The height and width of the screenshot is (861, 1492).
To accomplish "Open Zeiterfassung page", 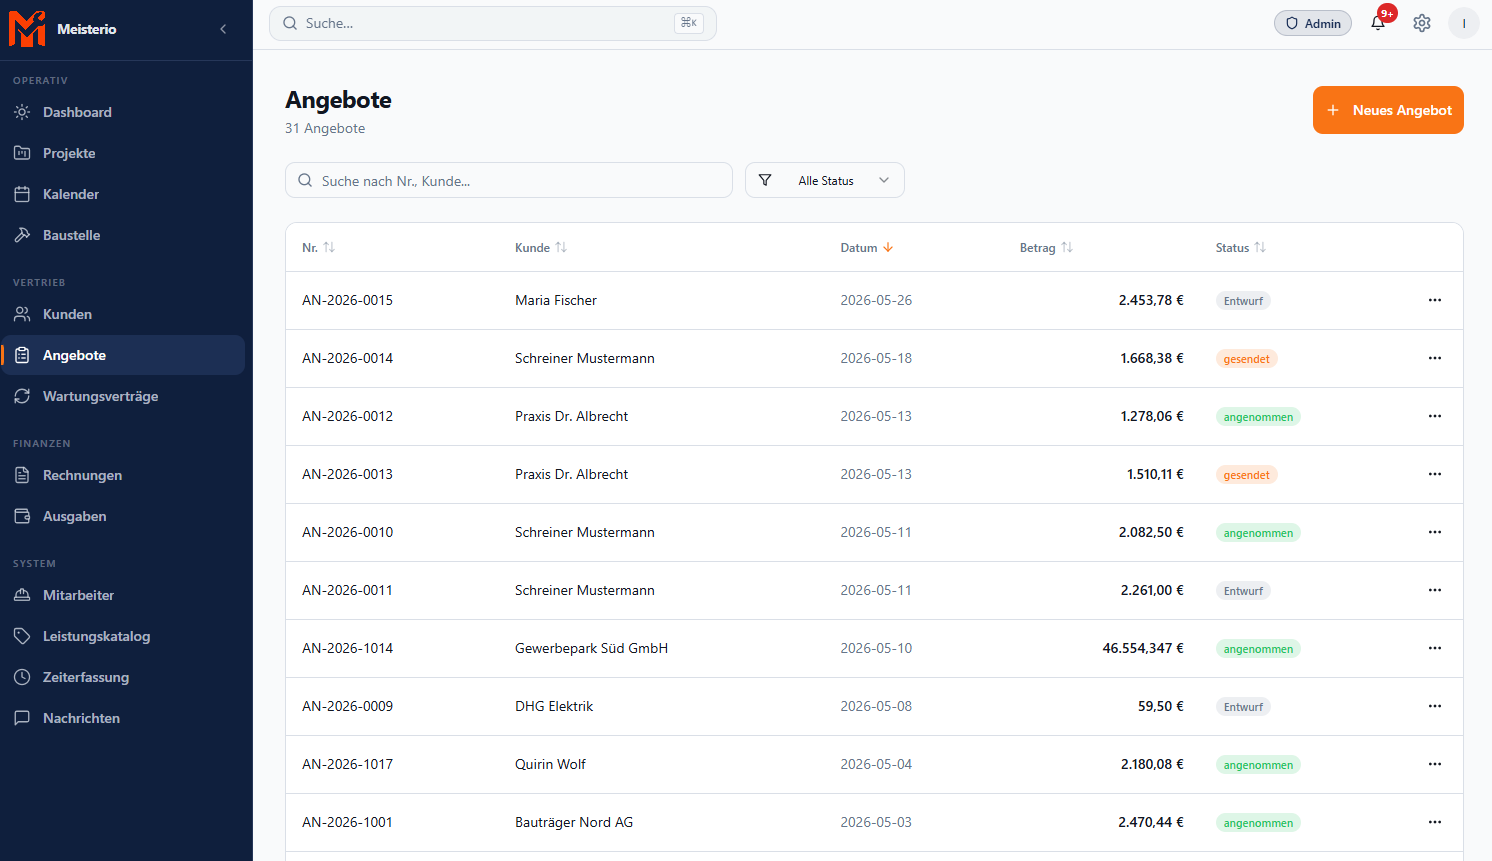I will point(123,677).
